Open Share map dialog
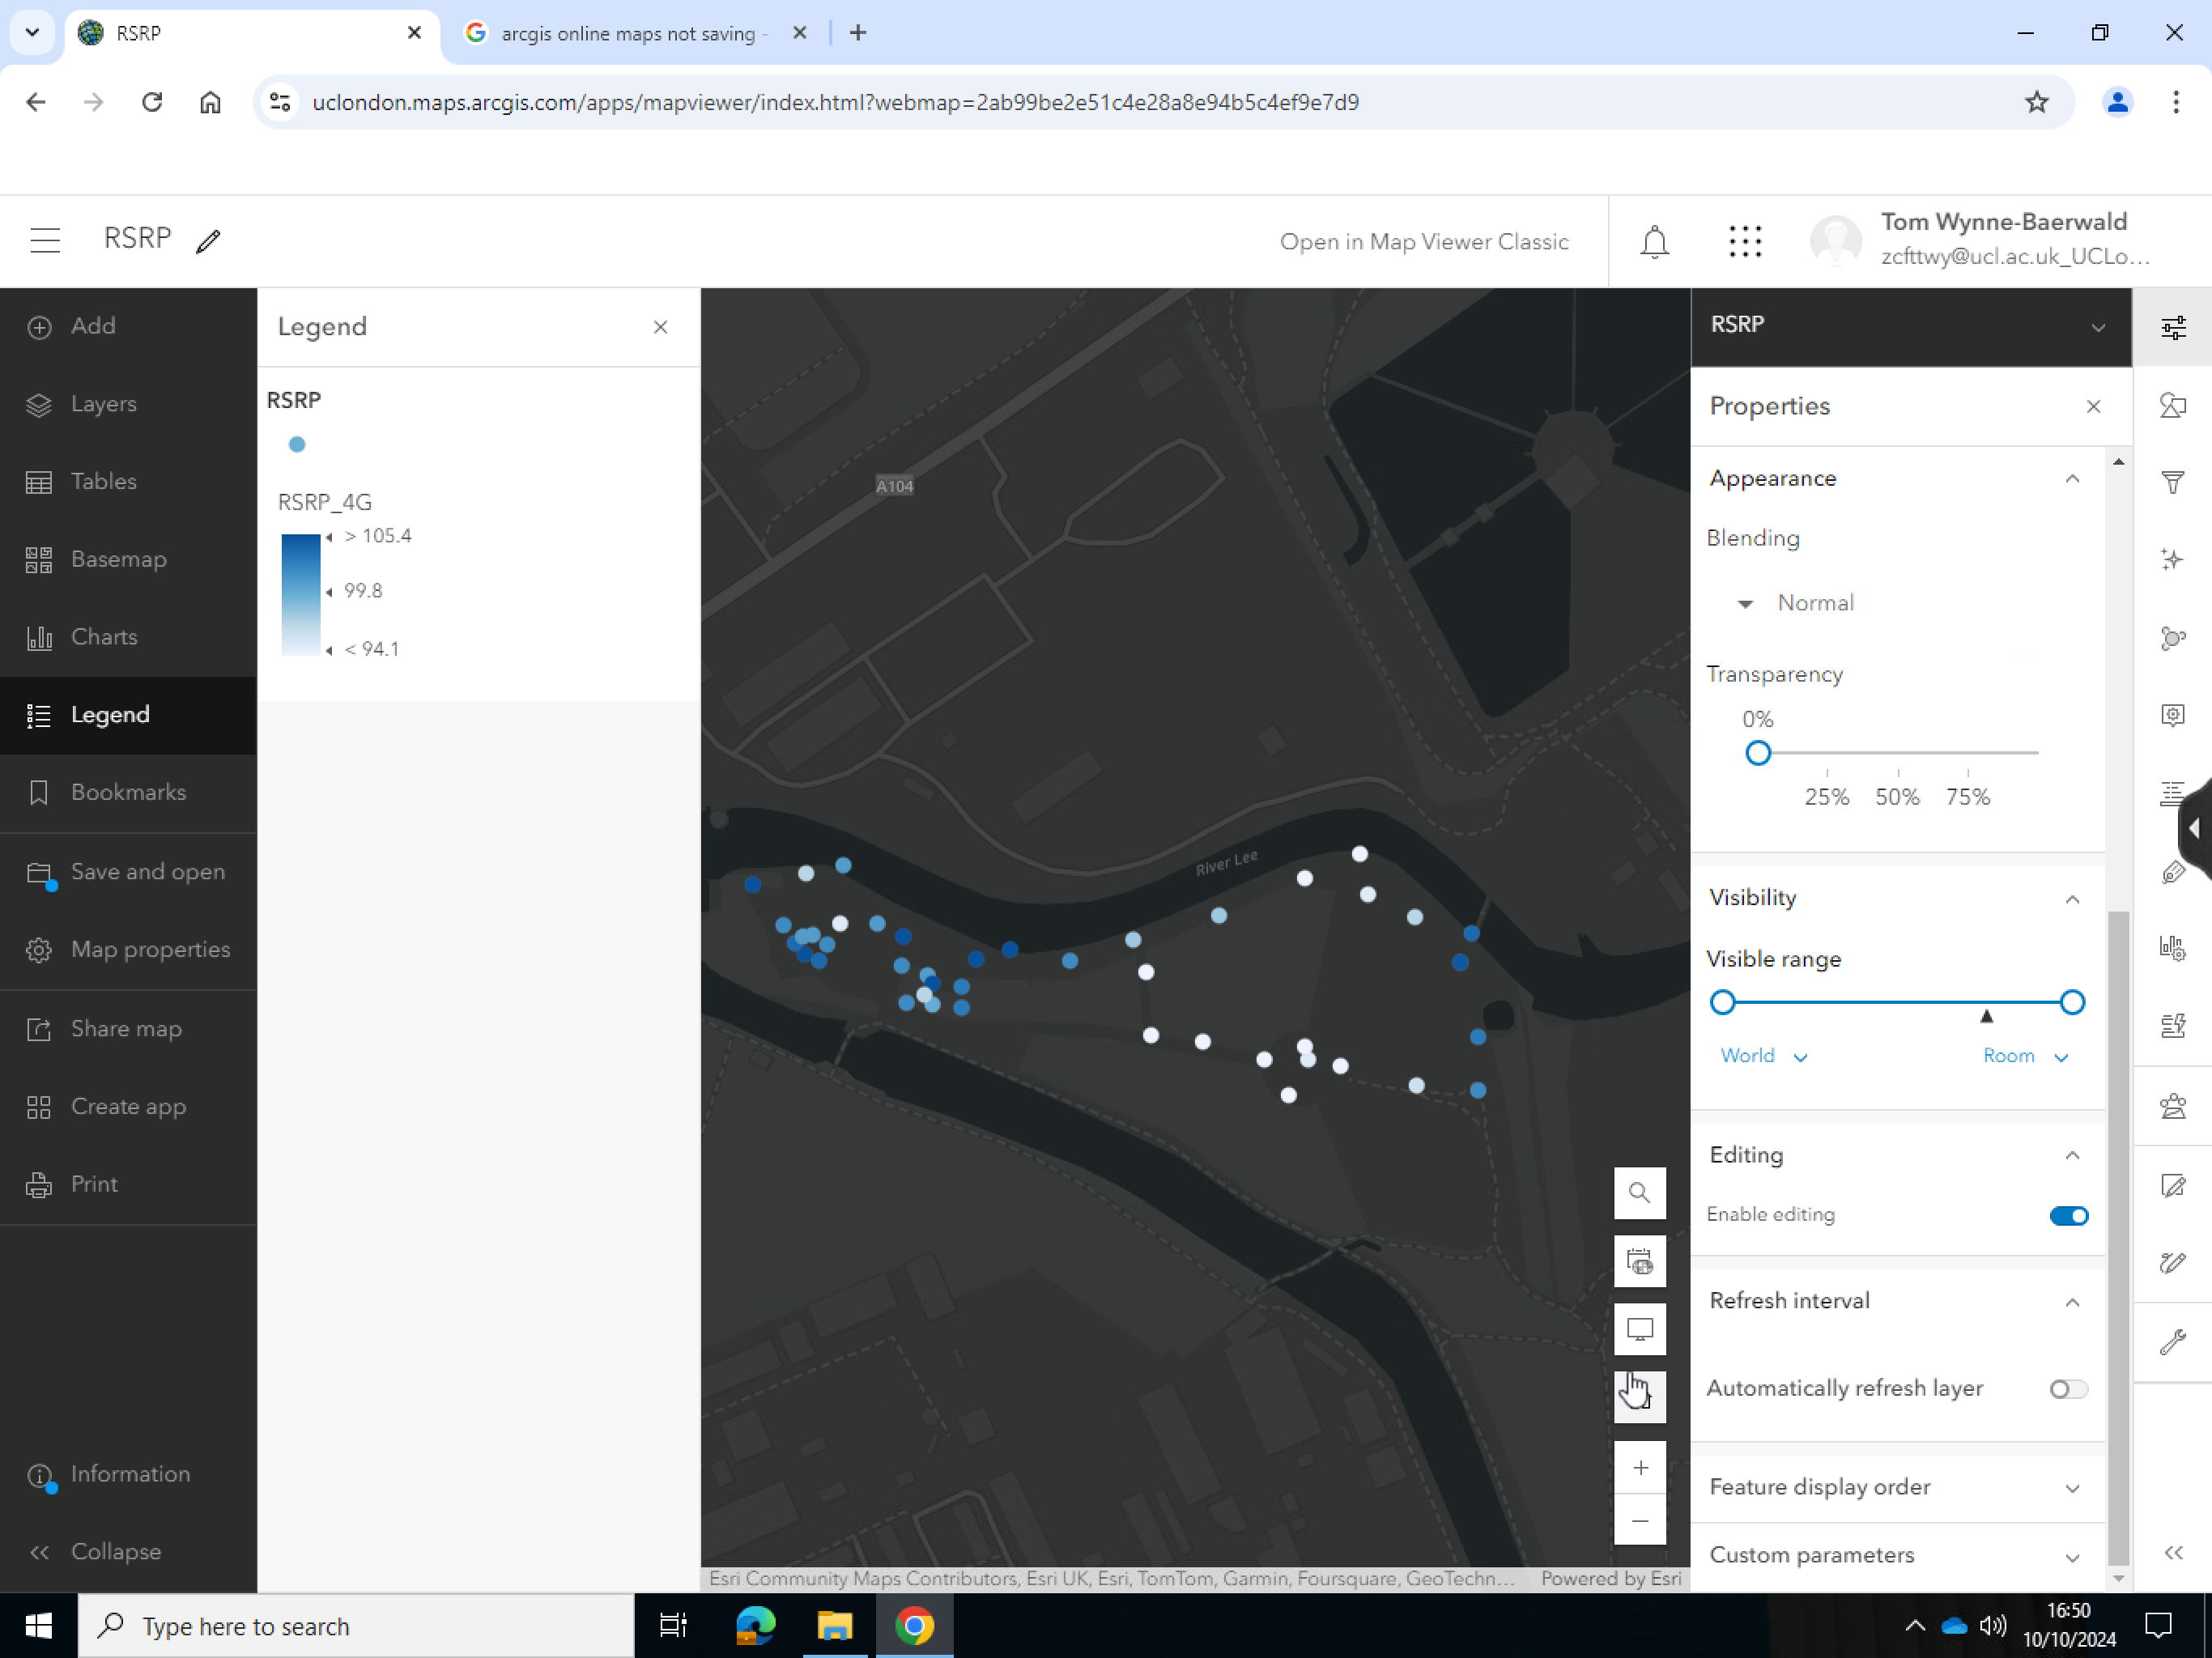Screen dimensions: 2212x1658 pos(128,1029)
